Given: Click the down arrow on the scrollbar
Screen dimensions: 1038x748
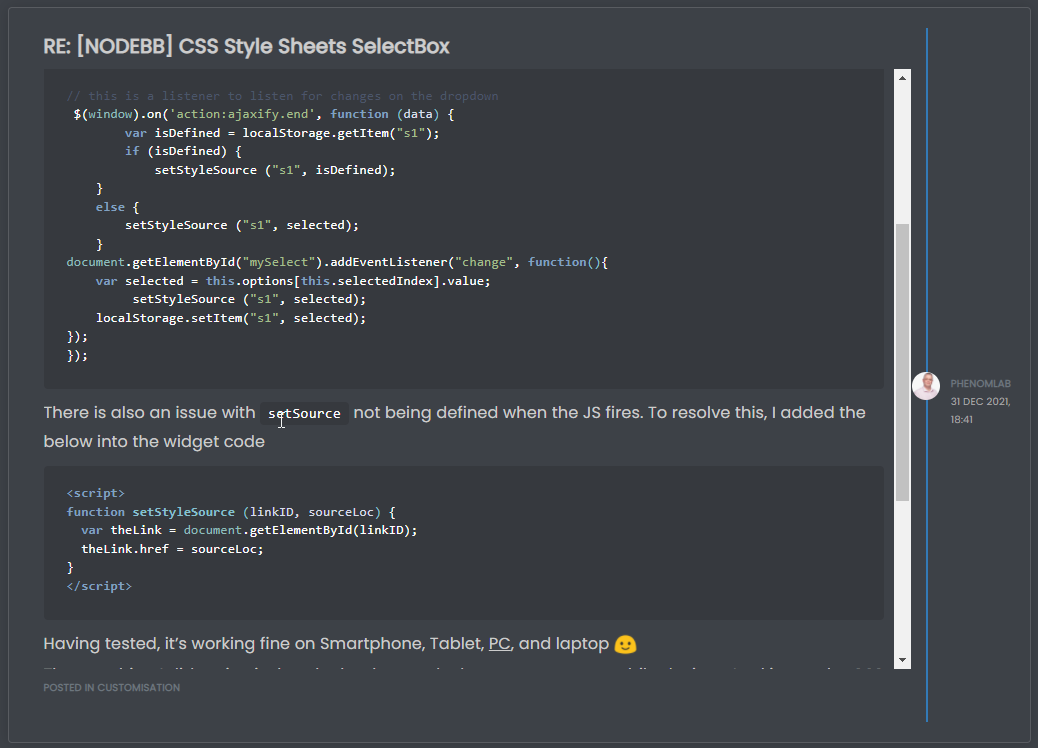Looking at the screenshot, I should click(x=901, y=661).
